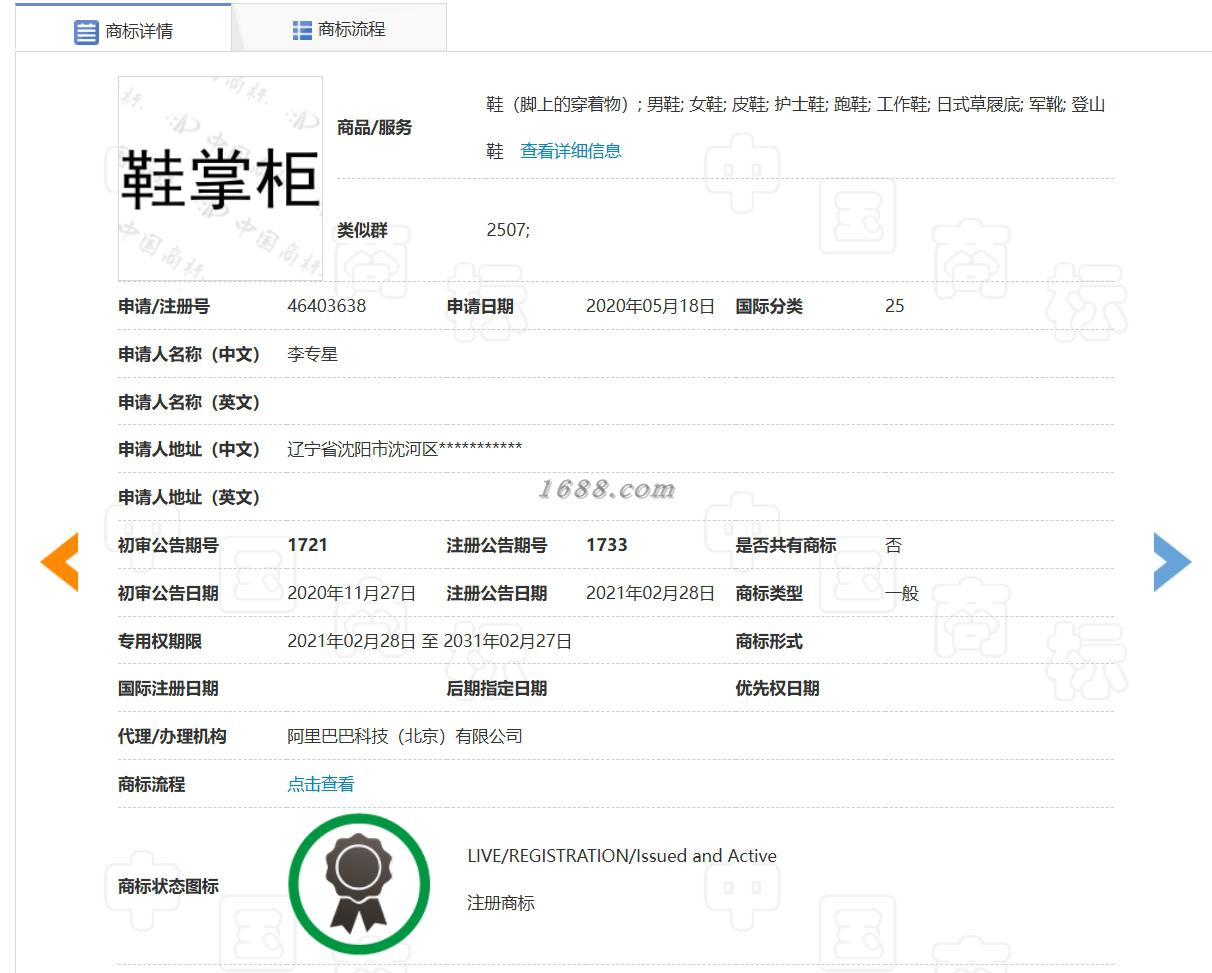Click the 申请人名称（中文） label
The height and width of the screenshot is (973, 1212).
(189, 354)
